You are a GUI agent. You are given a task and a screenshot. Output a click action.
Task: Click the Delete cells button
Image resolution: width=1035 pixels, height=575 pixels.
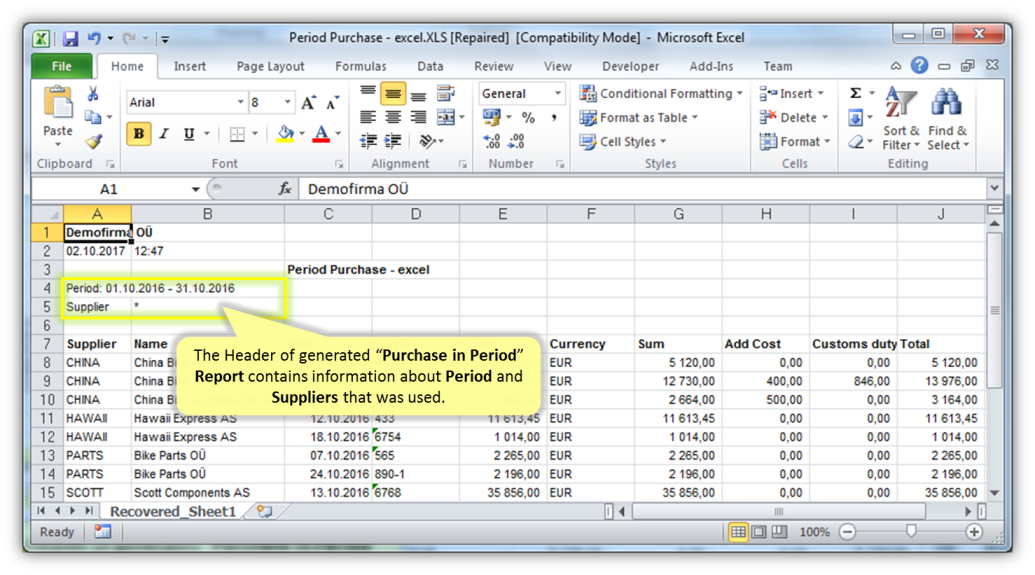(x=793, y=118)
